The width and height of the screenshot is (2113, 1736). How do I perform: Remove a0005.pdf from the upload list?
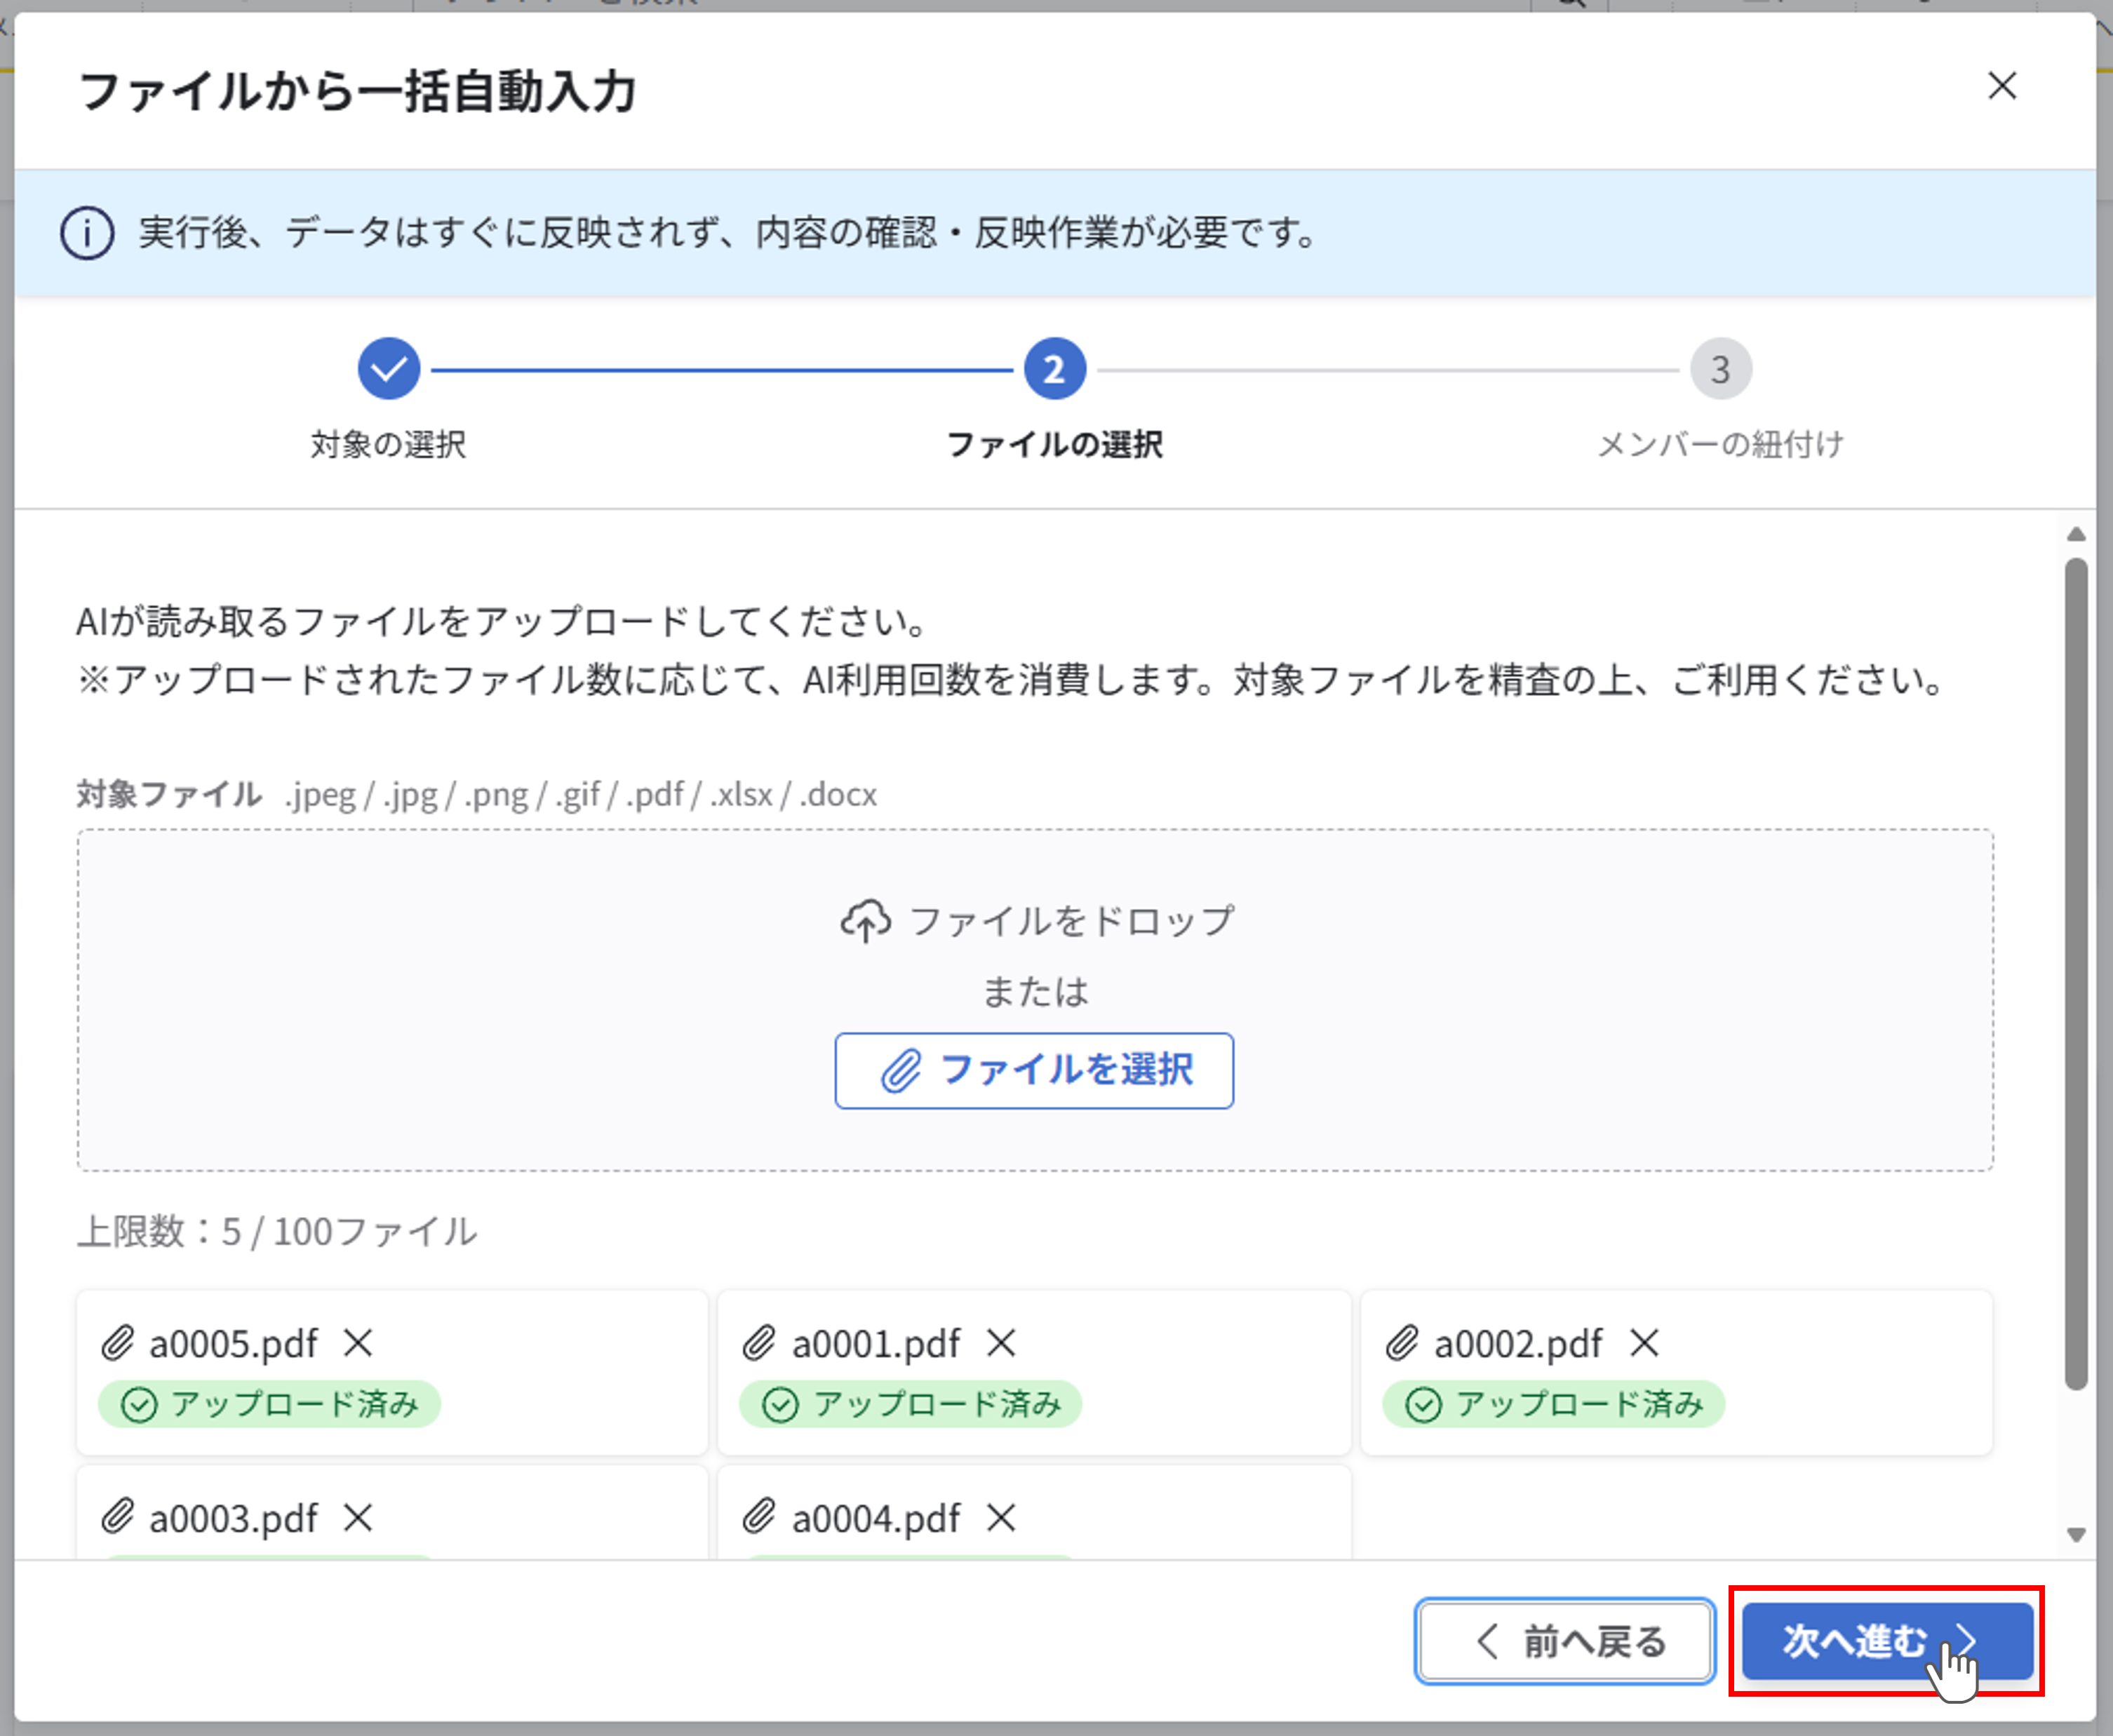point(357,1343)
